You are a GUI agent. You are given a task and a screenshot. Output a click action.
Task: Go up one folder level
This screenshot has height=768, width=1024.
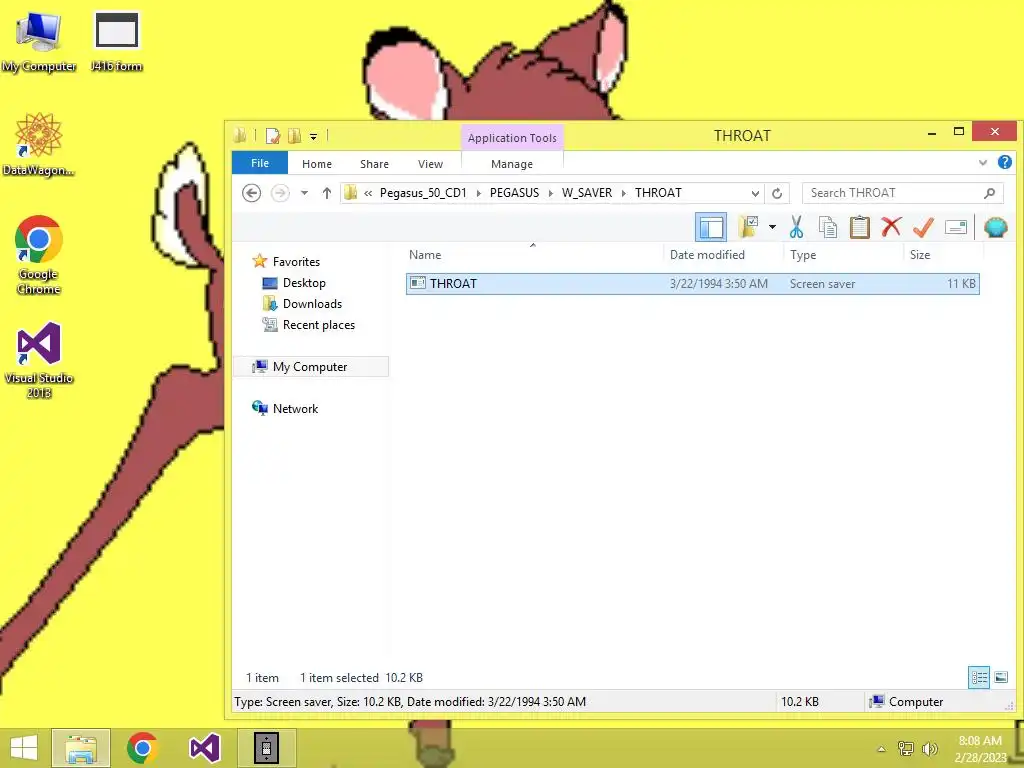coord(327,193)
